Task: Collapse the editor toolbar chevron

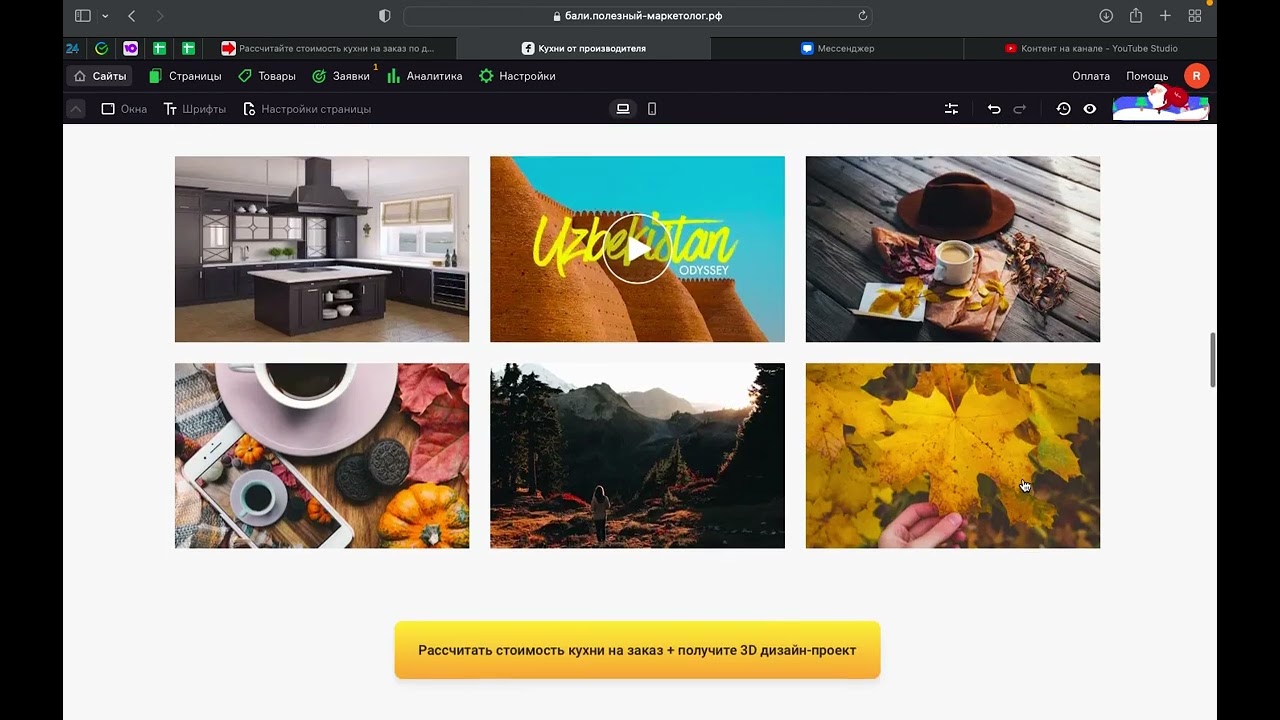Action: [x=76, y=109]
